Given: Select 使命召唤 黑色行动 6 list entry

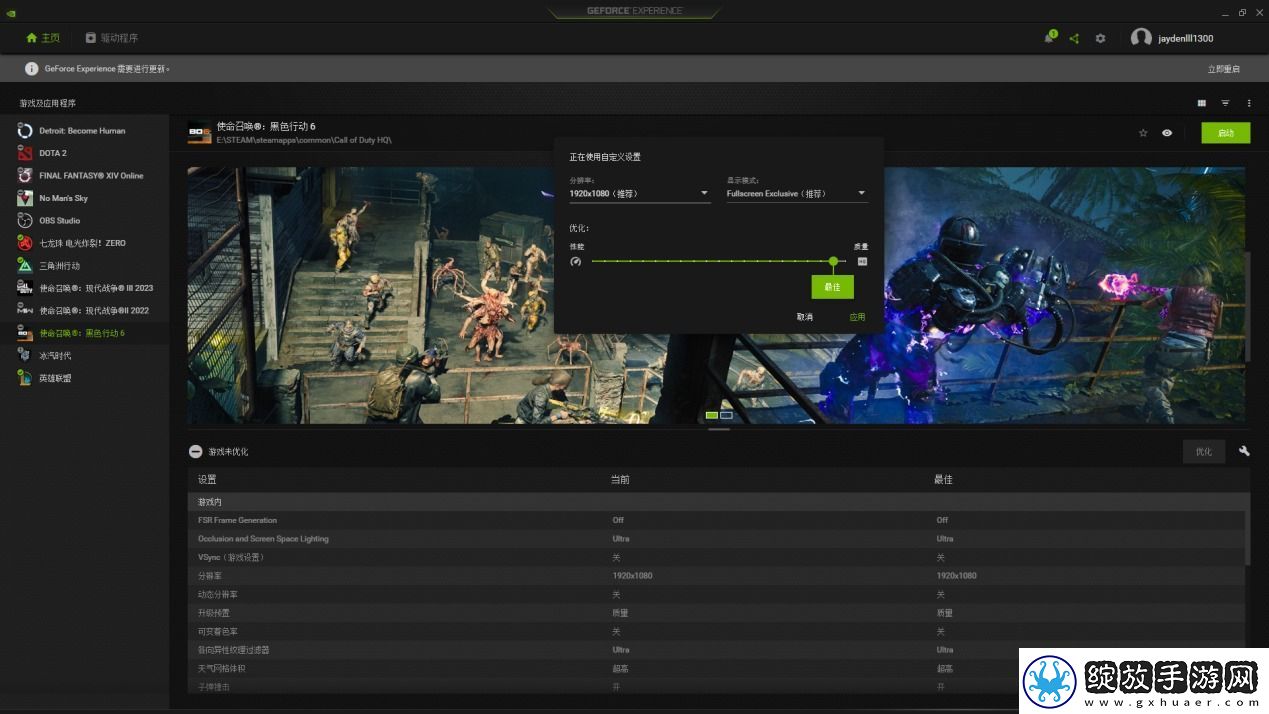Looking at the screenshot, I should 85,333.
